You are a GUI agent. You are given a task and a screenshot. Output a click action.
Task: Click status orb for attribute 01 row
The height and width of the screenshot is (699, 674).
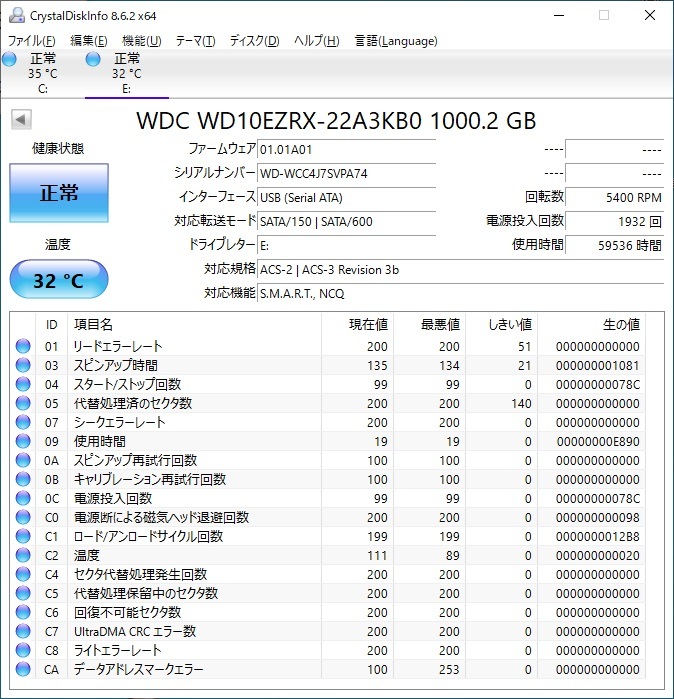pyautogui.click(x=23, y=346)
